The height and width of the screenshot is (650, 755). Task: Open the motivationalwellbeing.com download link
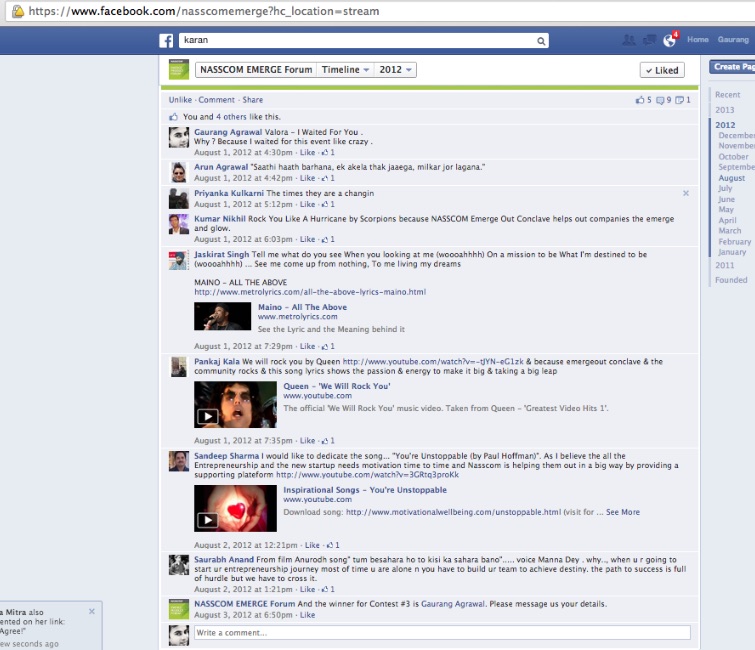[454, 512]
